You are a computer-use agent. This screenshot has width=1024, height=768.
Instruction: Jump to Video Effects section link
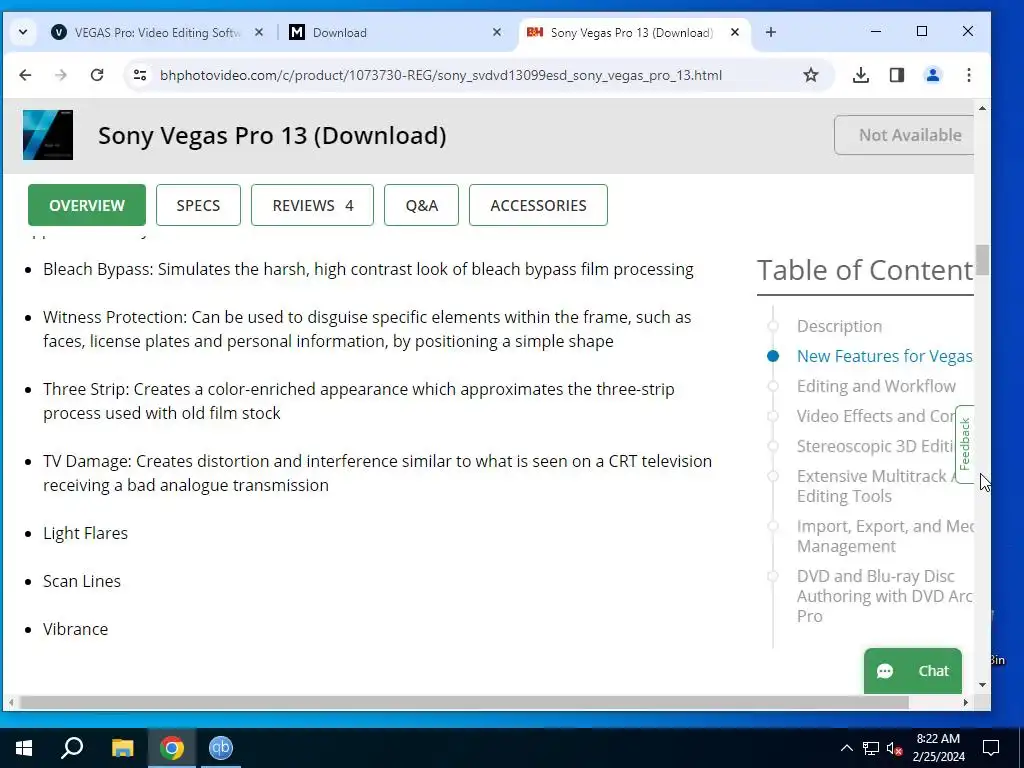pos(875,416)
